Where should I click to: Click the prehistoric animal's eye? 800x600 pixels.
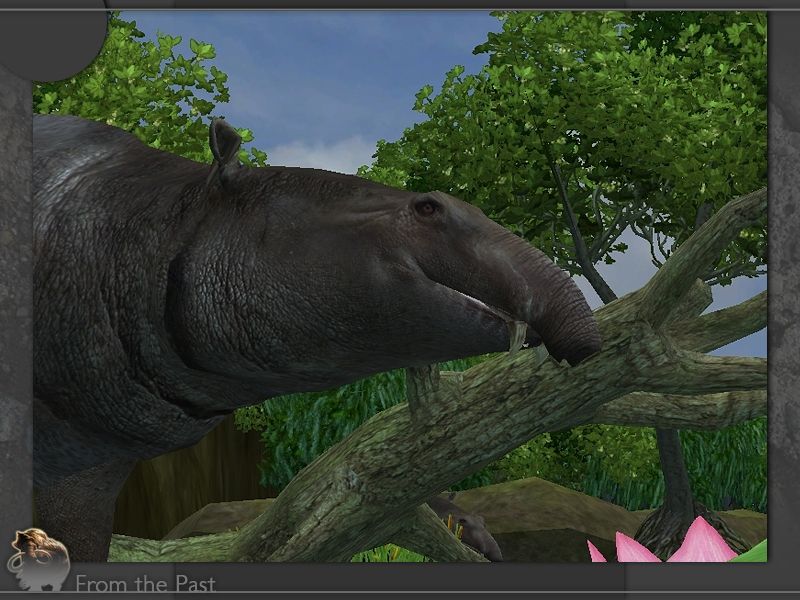click(x=427, y=207)
